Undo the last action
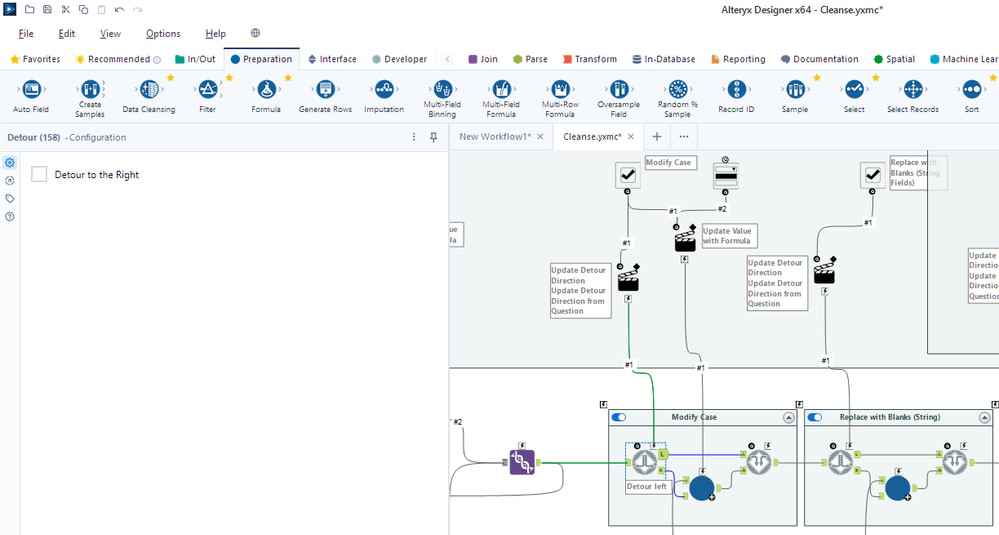Image resolution: width=999 pixels, height=535 pixels. pyautogui.click(x=119, y=10)
